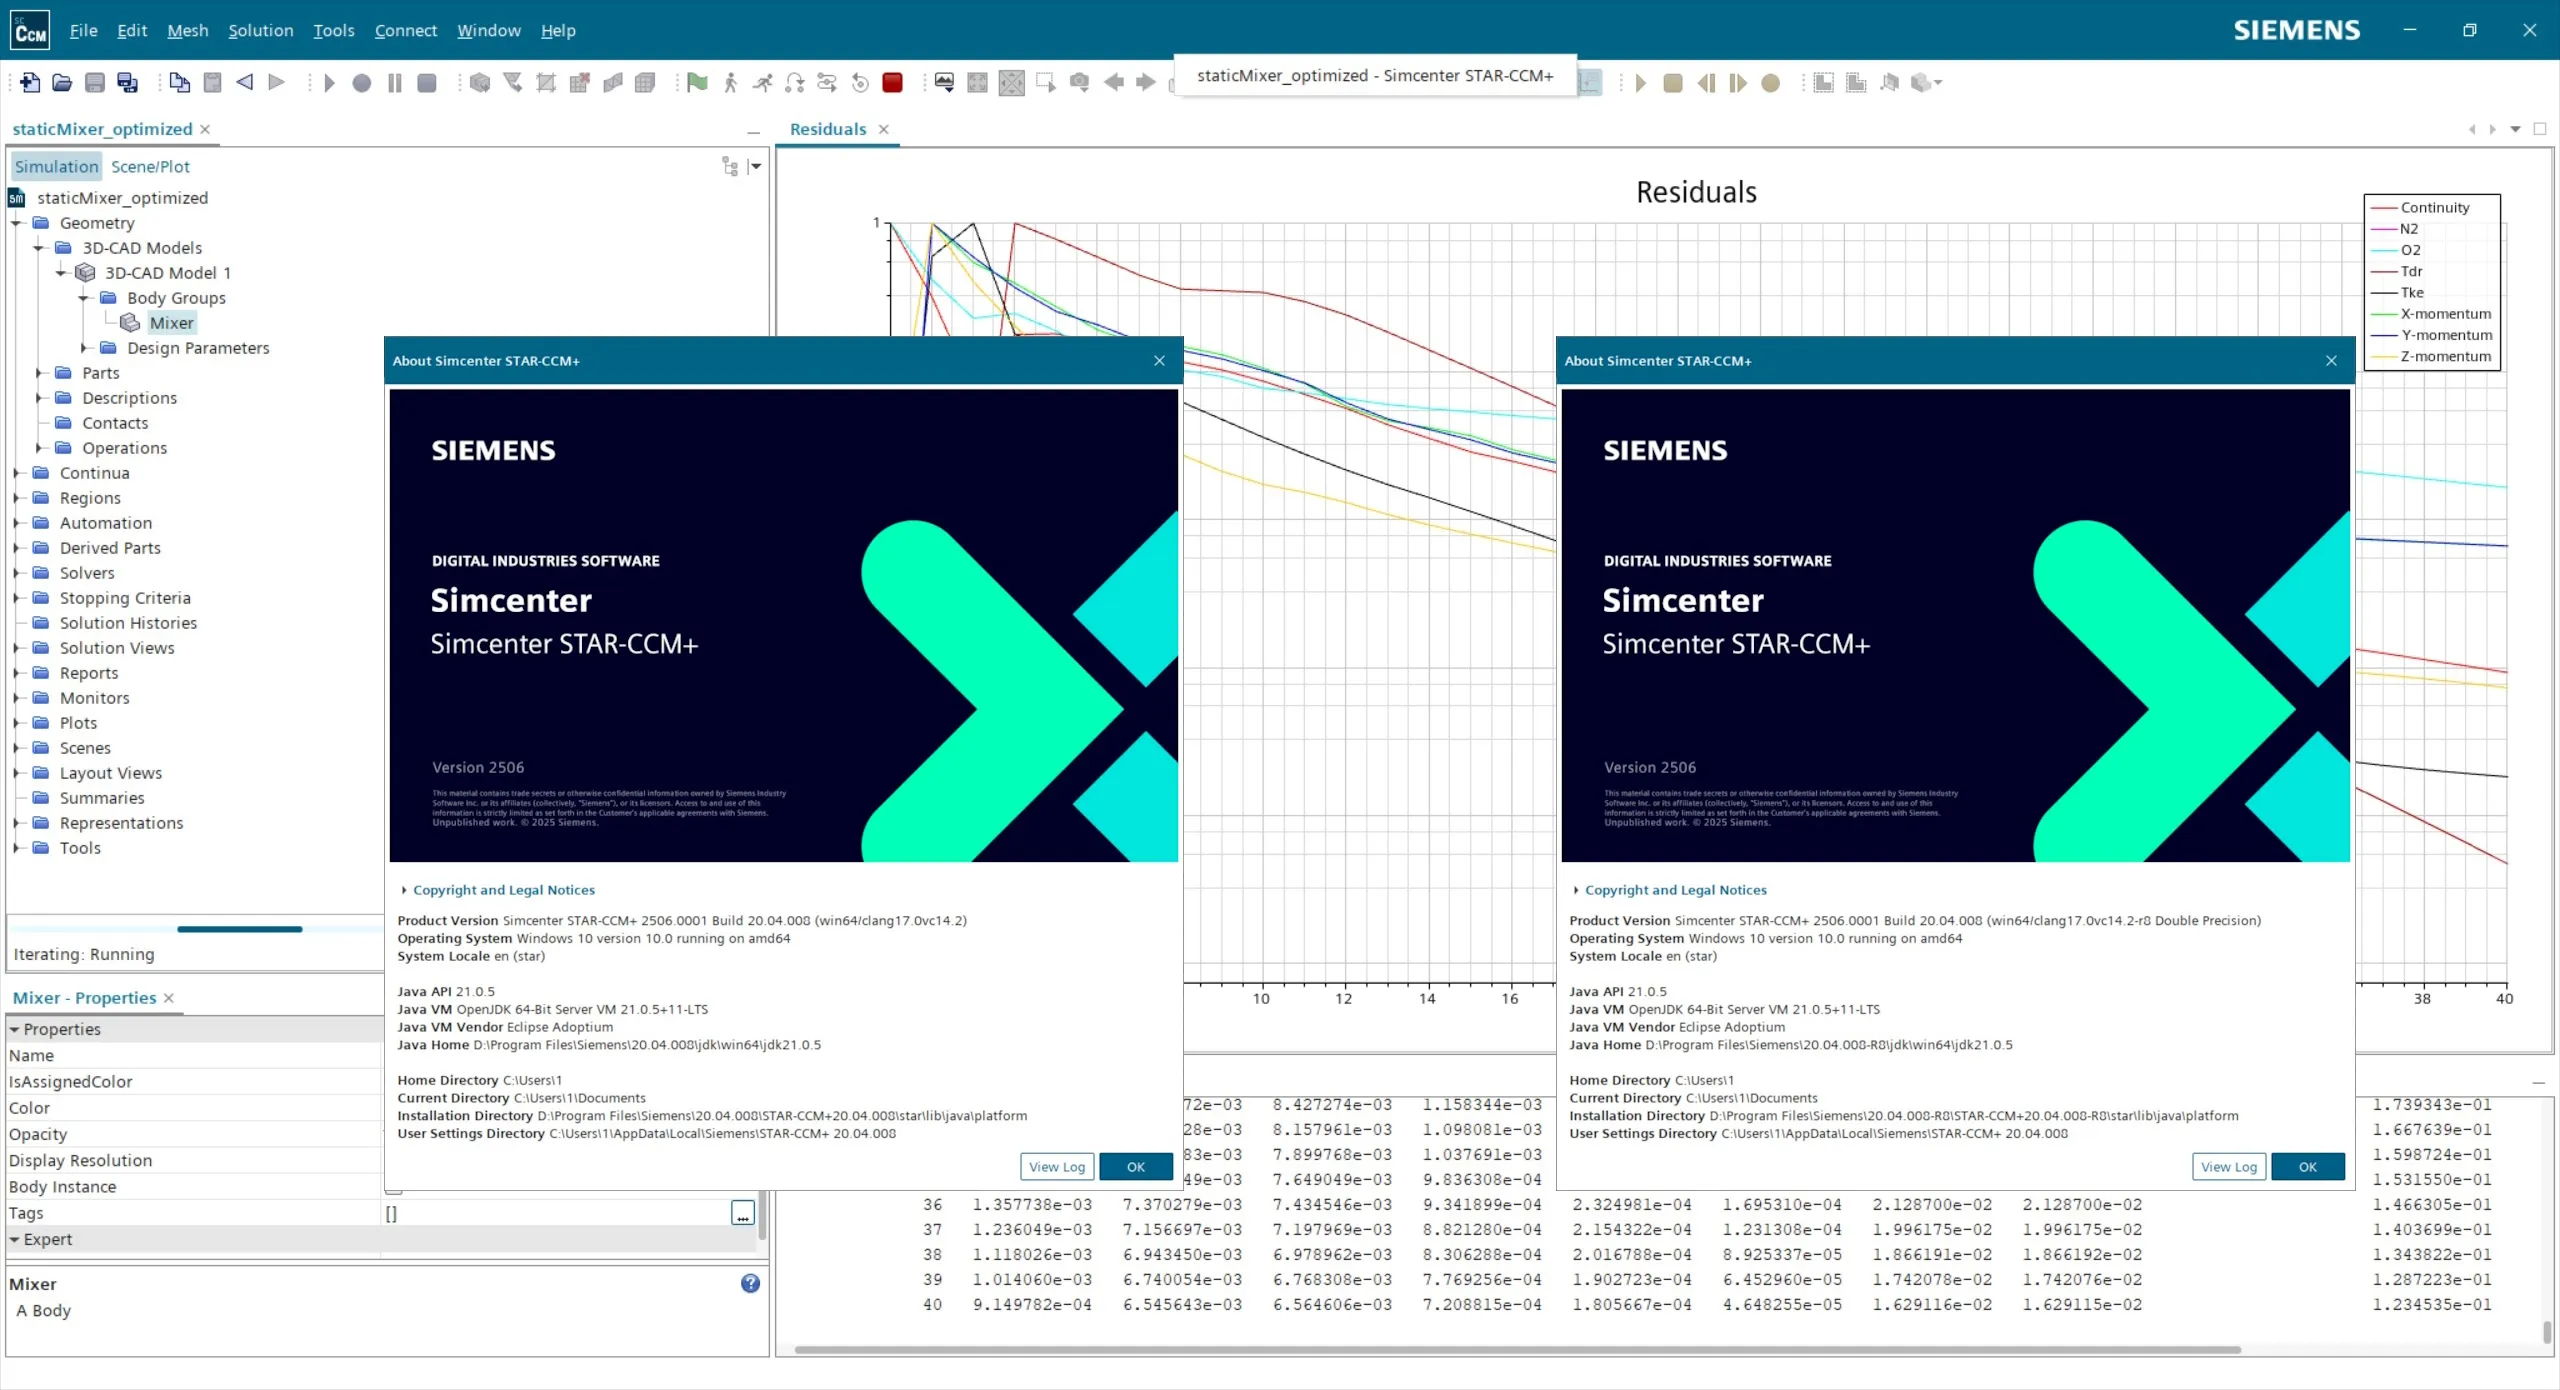The image size is (2560, 1390).
Task: Click the tan step-forward icon
Action: (x=1738, y=83)
